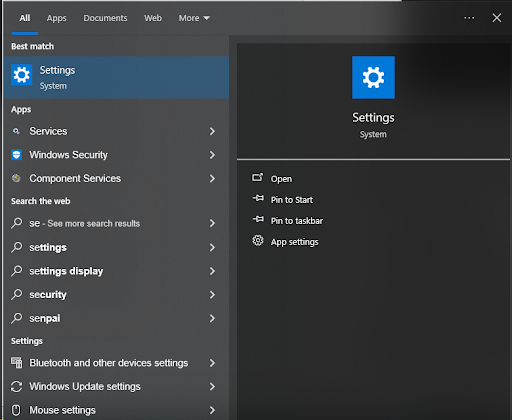Switch to the All tab
Viewport: 512px width, 420px height.
click(x=25, y=18)
